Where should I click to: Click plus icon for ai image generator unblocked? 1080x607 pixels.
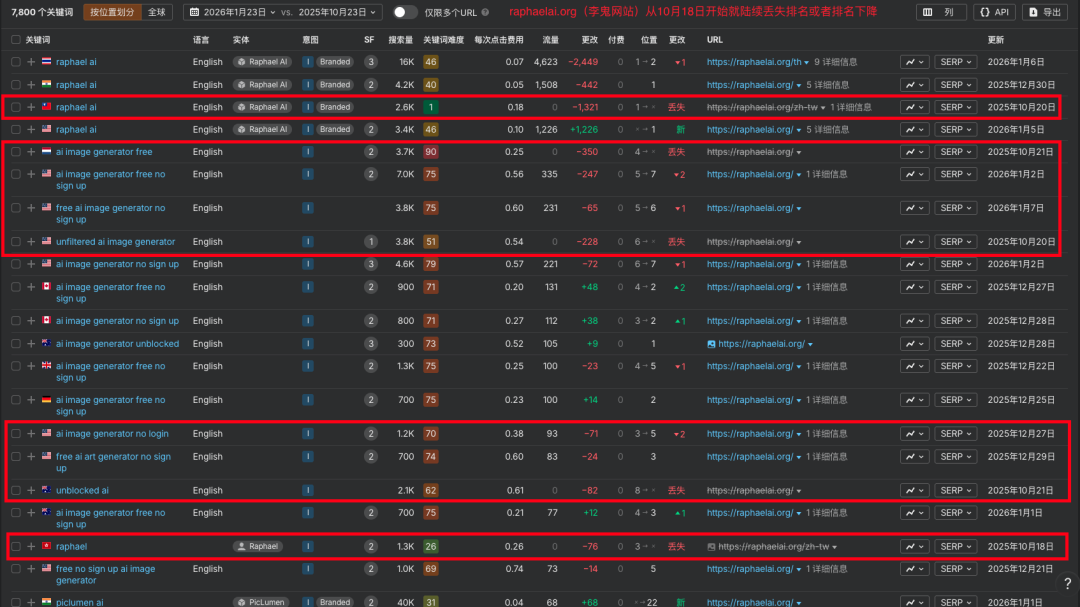pos(31,344)
